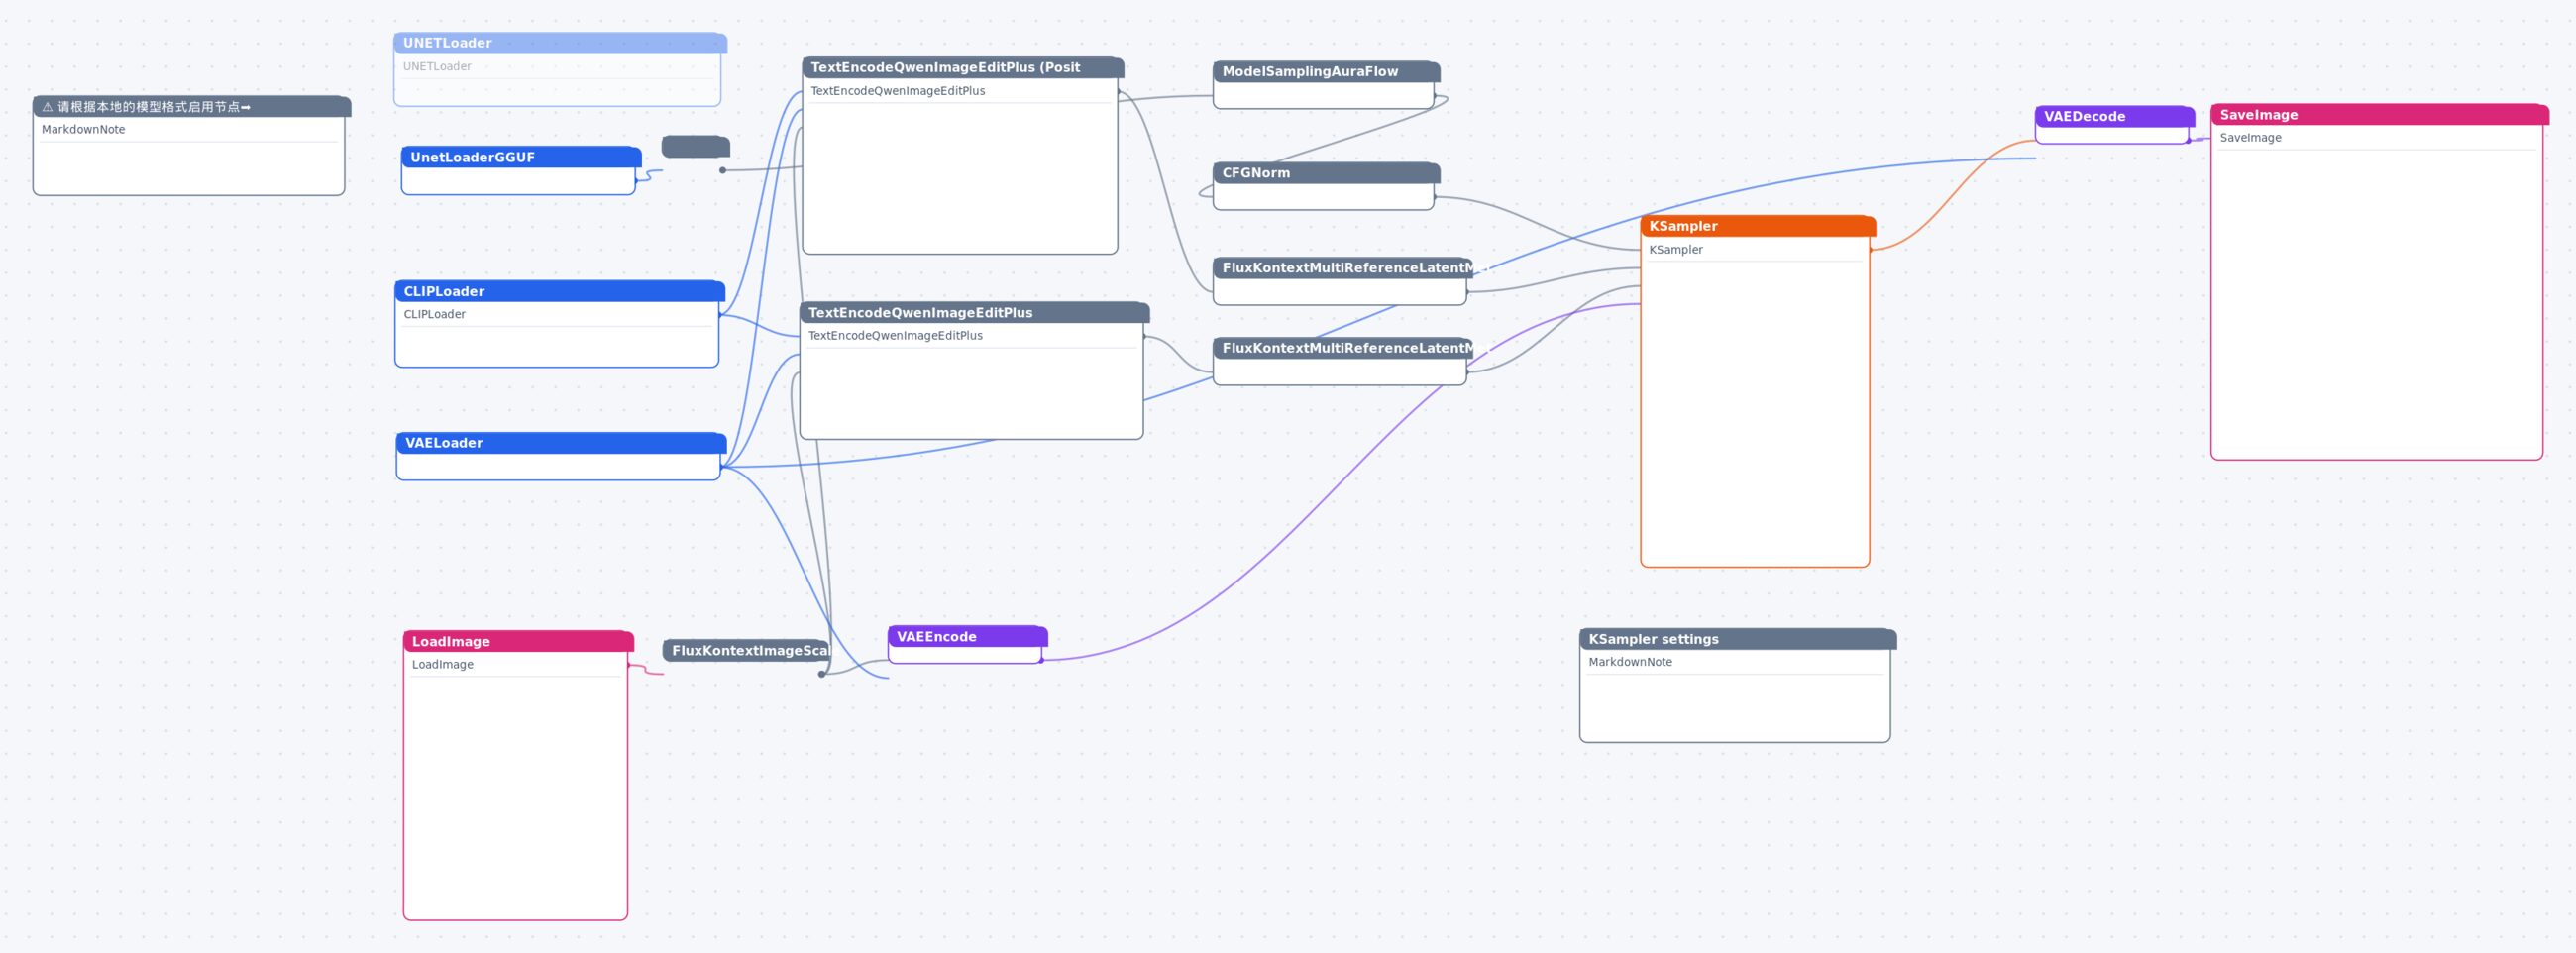Image resolution: width=2576 pixels, height=953 pixels.
Task: Select the CLIPLoader node title bar
Action: [560, 291]
